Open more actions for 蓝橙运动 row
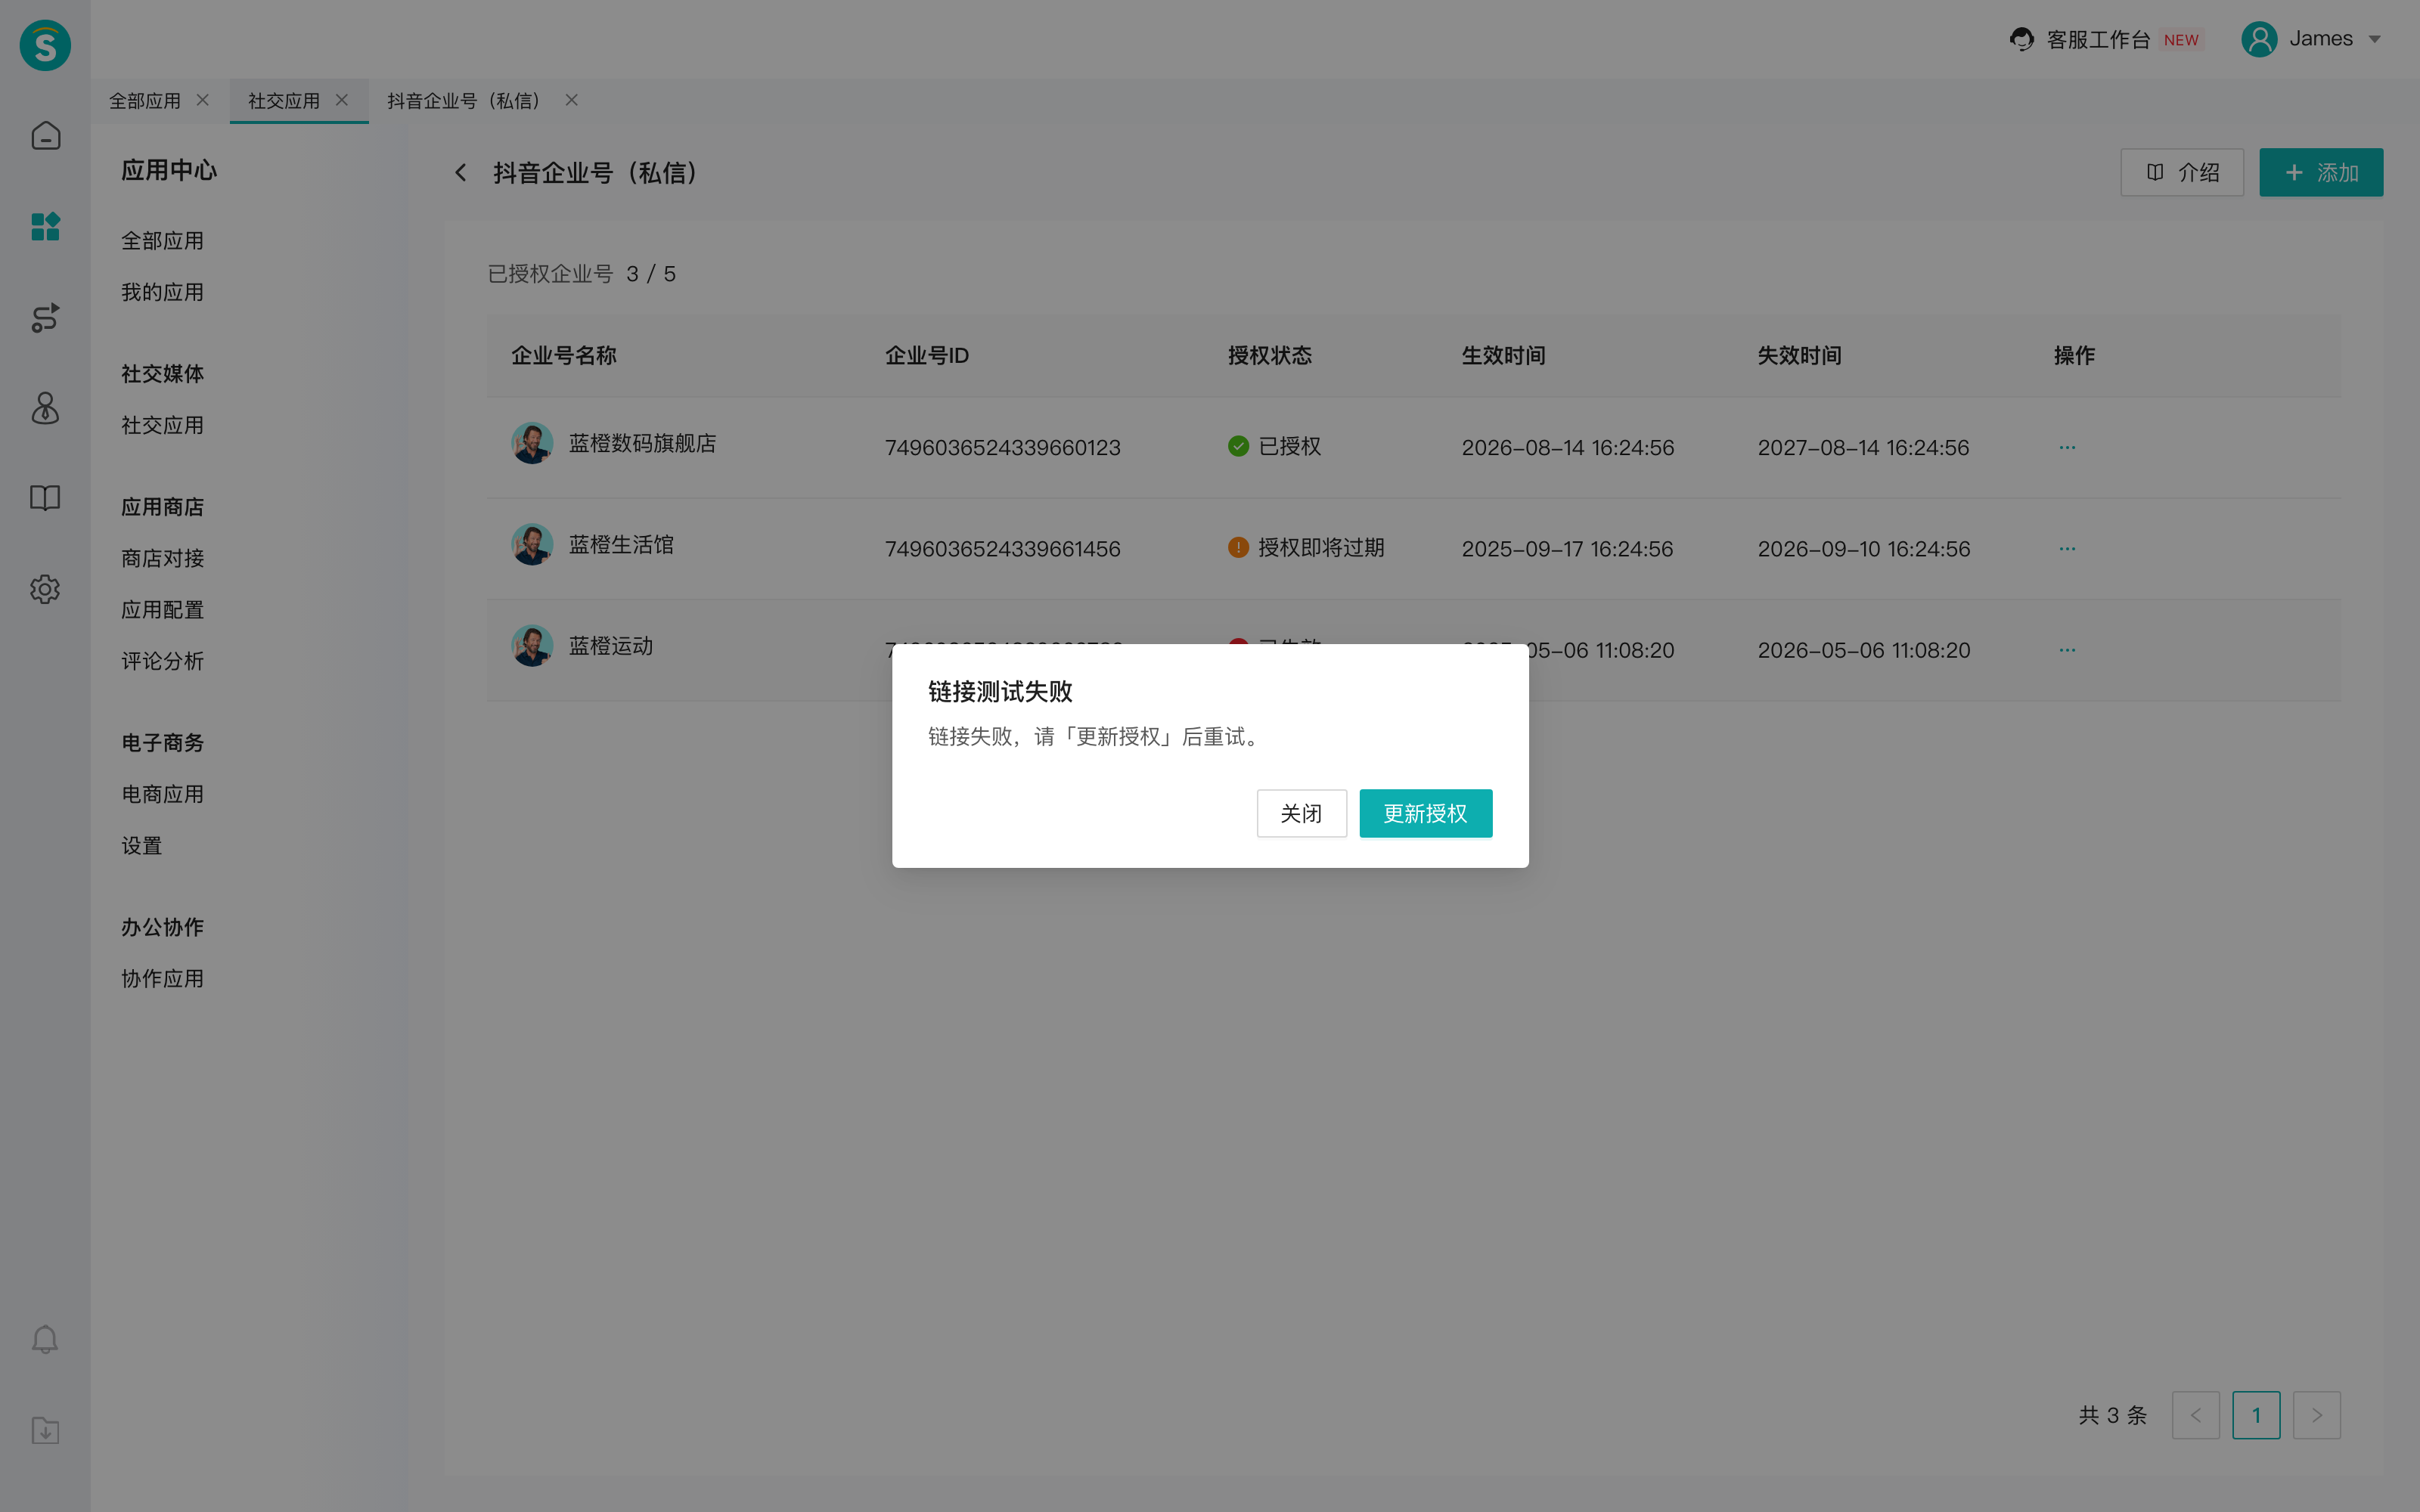Image resolution: width=2420 pixels, height=1512 pixels. click(2067, 650)
